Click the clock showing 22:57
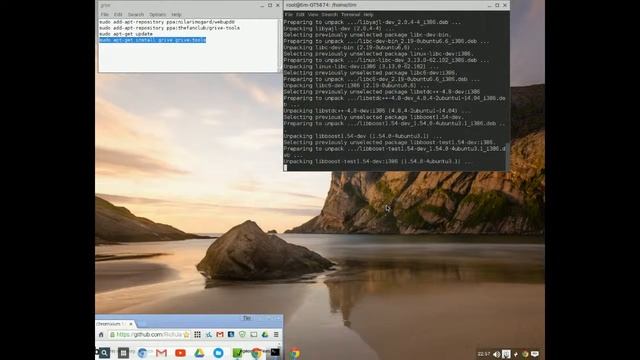 pyautogui.click(x=484, y=354)
